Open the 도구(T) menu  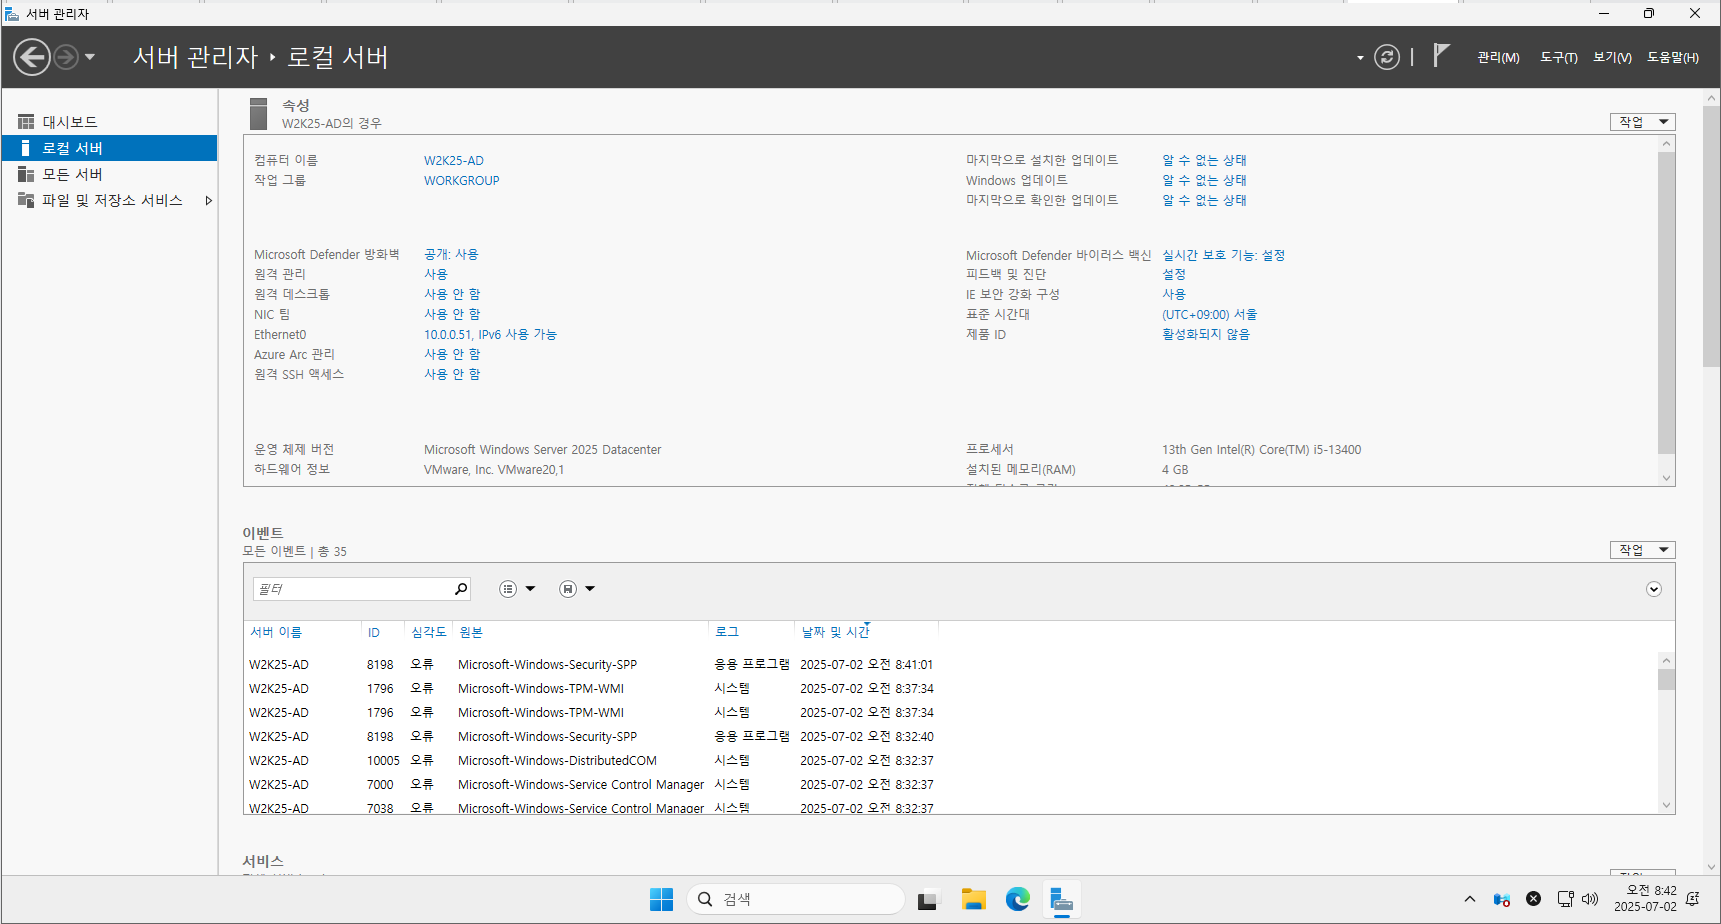[x=1558, y=57]
